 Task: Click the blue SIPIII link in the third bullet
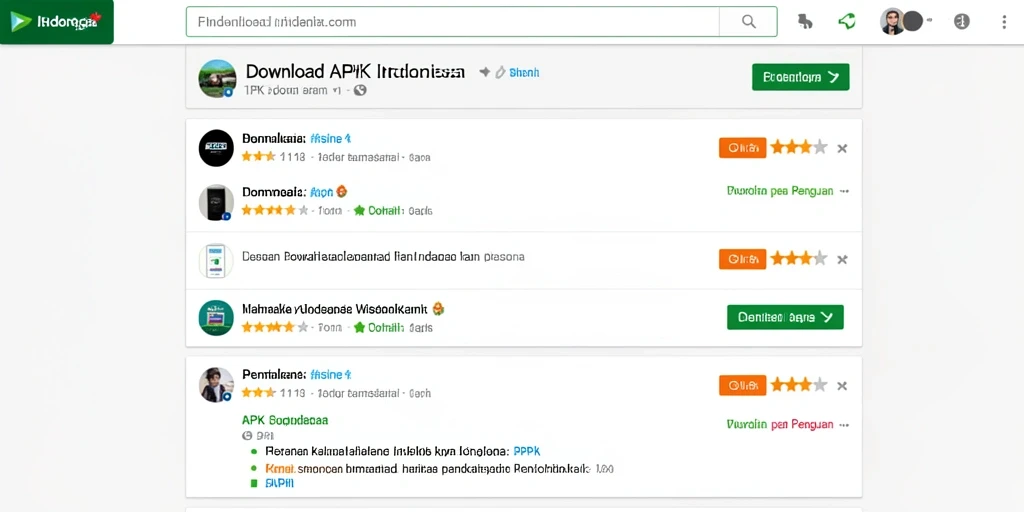click(280, 484)
